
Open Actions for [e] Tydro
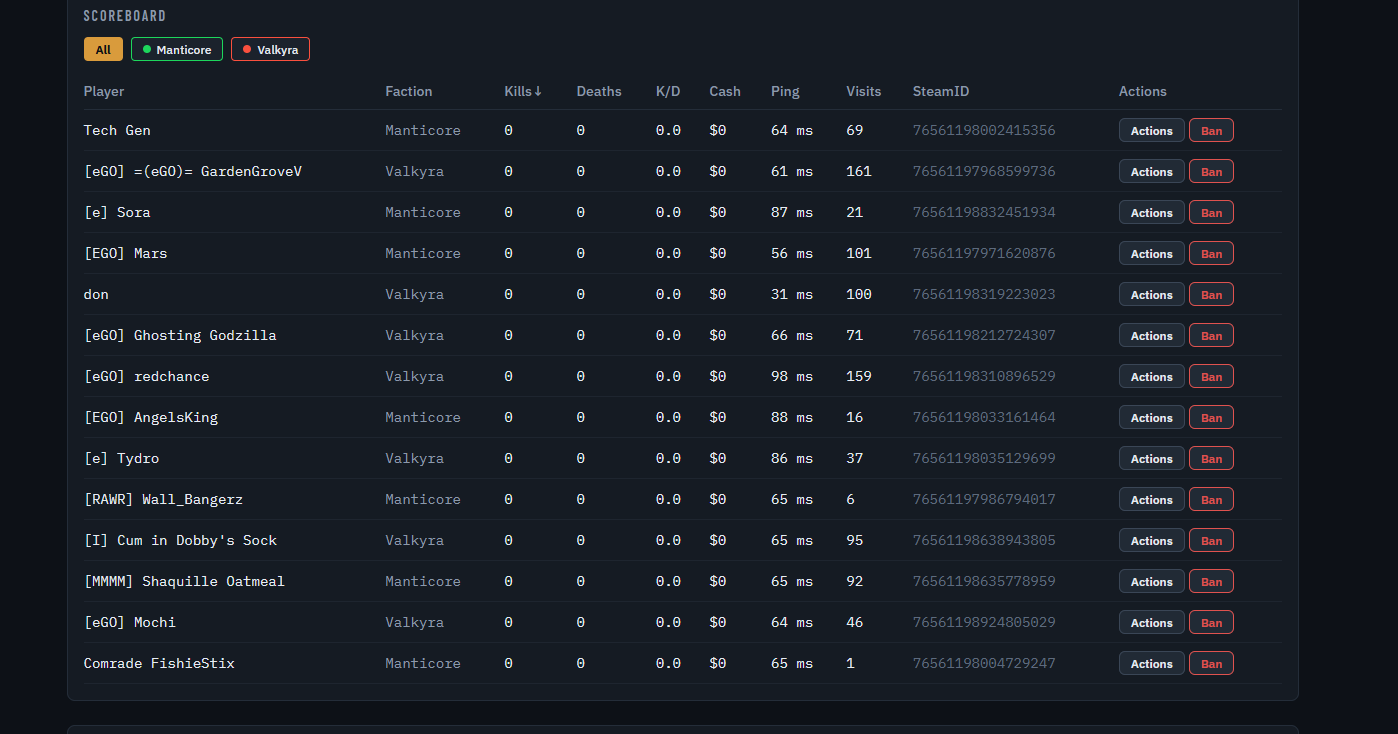tap(1151, 459)
